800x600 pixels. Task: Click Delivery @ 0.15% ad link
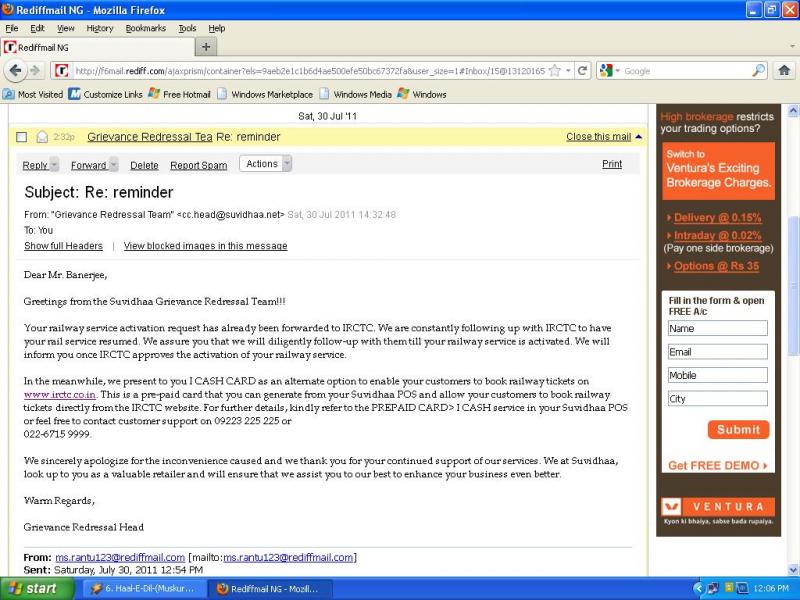pos(717,217)
